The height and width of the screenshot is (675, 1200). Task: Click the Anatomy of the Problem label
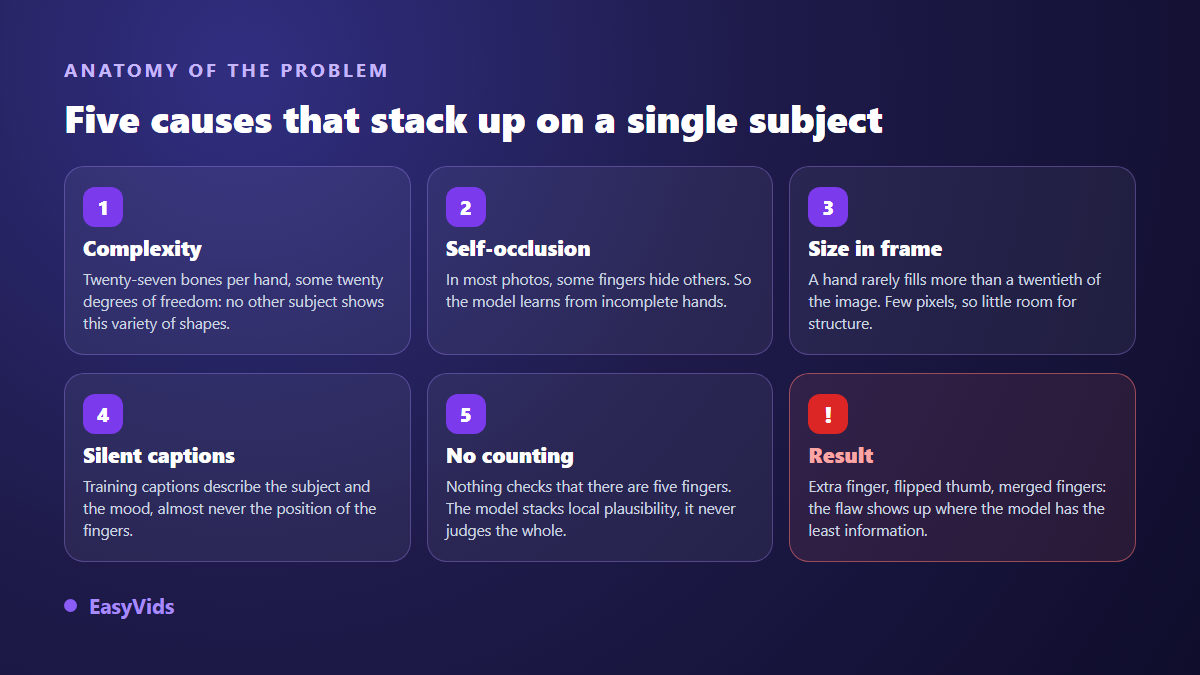pyautogui.click(x=226, y=71)
